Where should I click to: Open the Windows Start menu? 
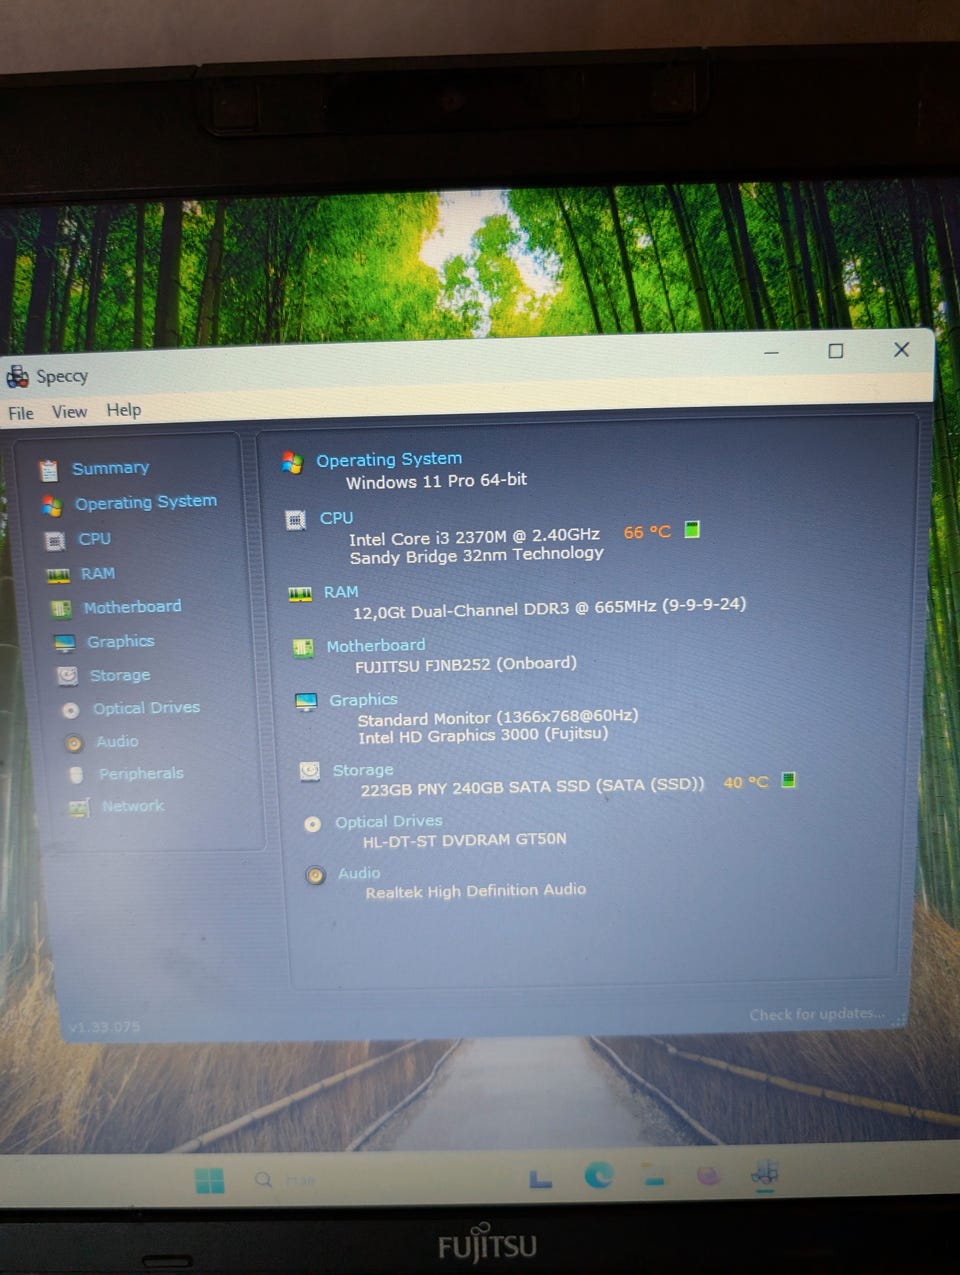[x=210, y=1181]
